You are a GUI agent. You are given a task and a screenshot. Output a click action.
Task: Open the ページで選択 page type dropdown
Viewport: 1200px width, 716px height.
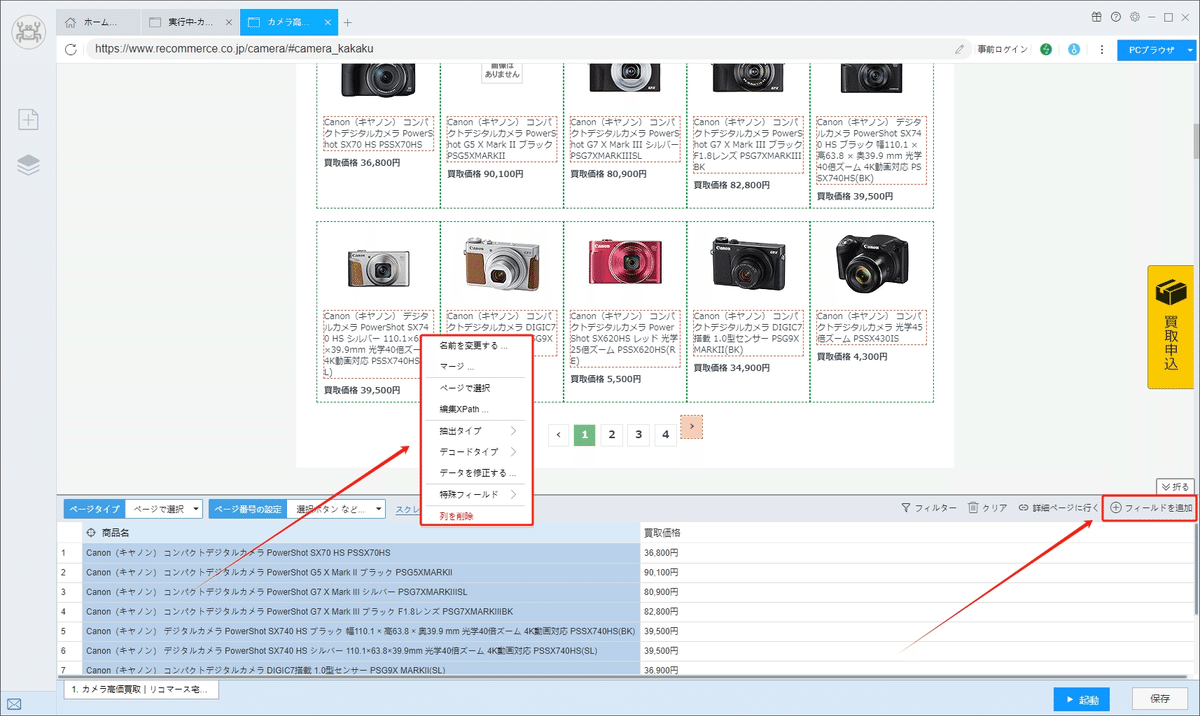(165, 509)
